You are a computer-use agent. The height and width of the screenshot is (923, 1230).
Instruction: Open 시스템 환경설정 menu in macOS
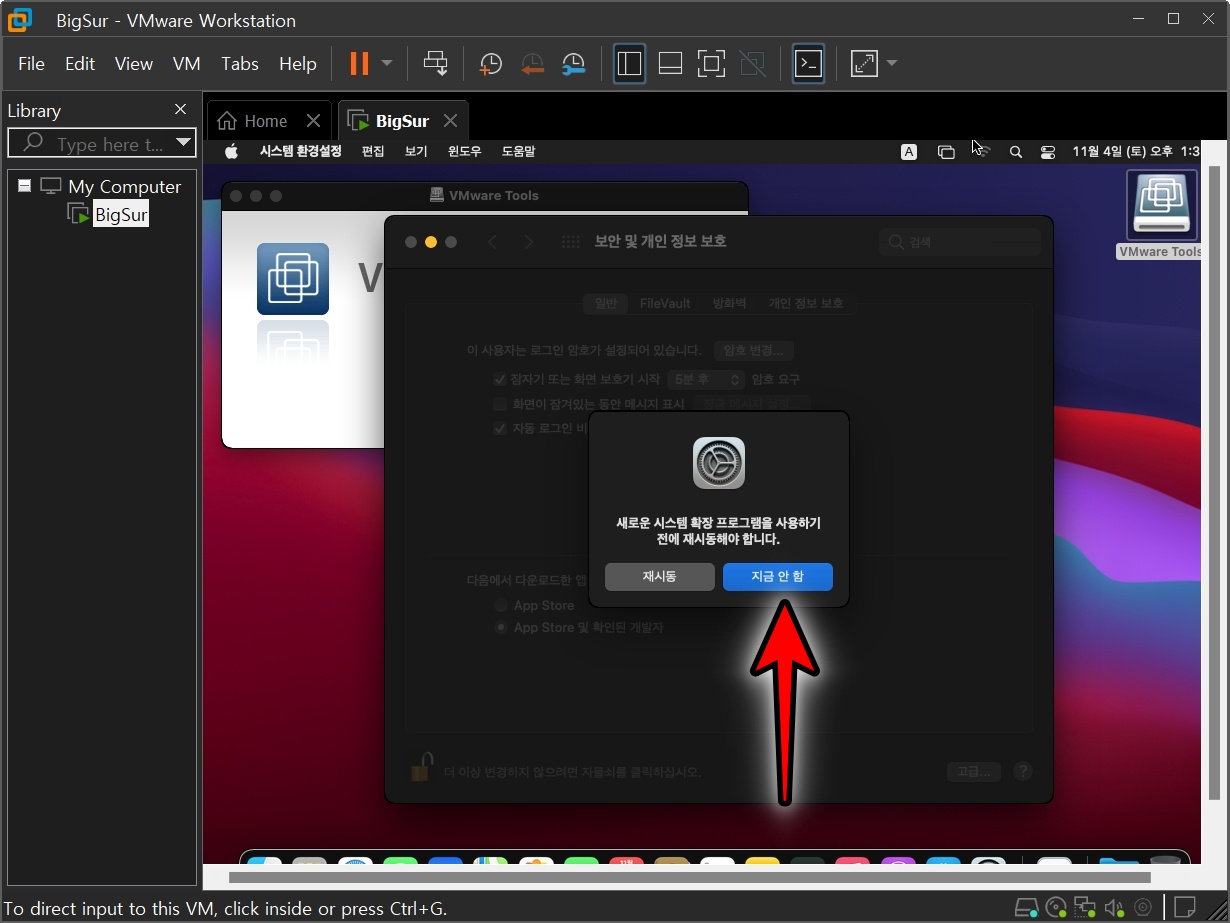point(300,151)
